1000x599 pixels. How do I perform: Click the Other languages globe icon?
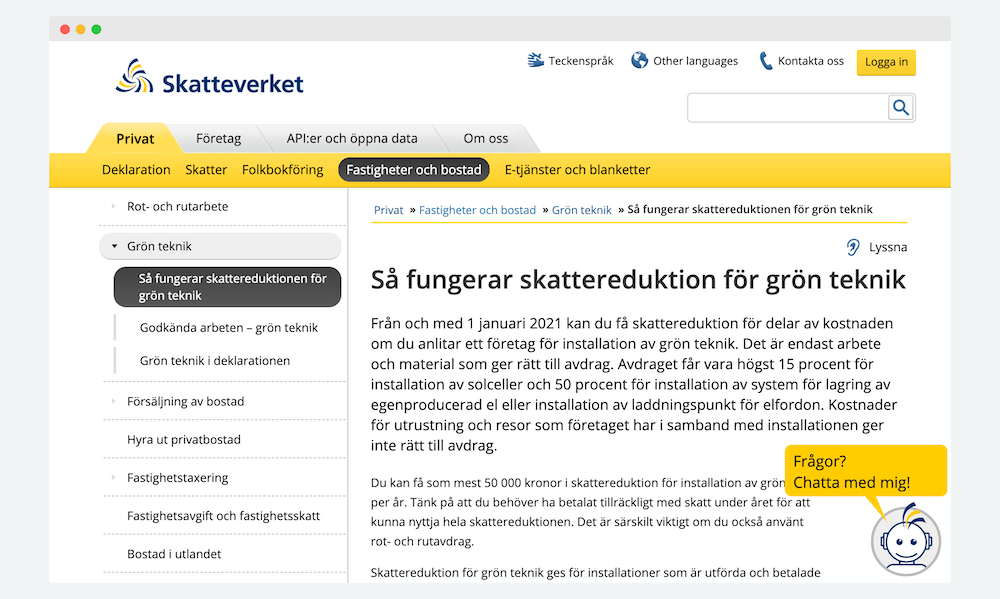[640, 61]
